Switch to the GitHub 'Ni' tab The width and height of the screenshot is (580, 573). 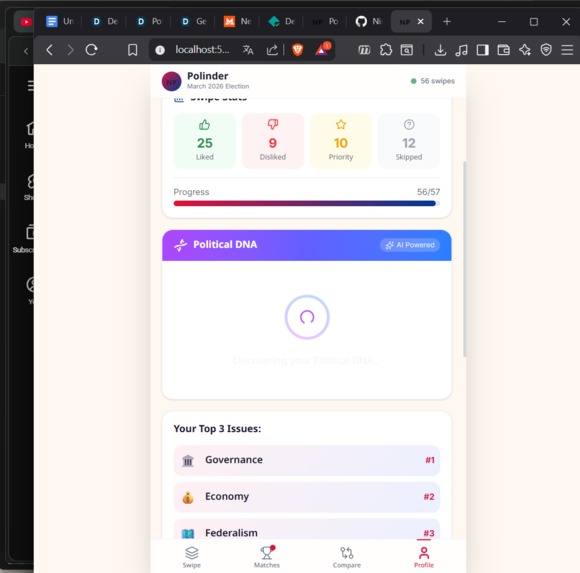[x=368, y=21]
